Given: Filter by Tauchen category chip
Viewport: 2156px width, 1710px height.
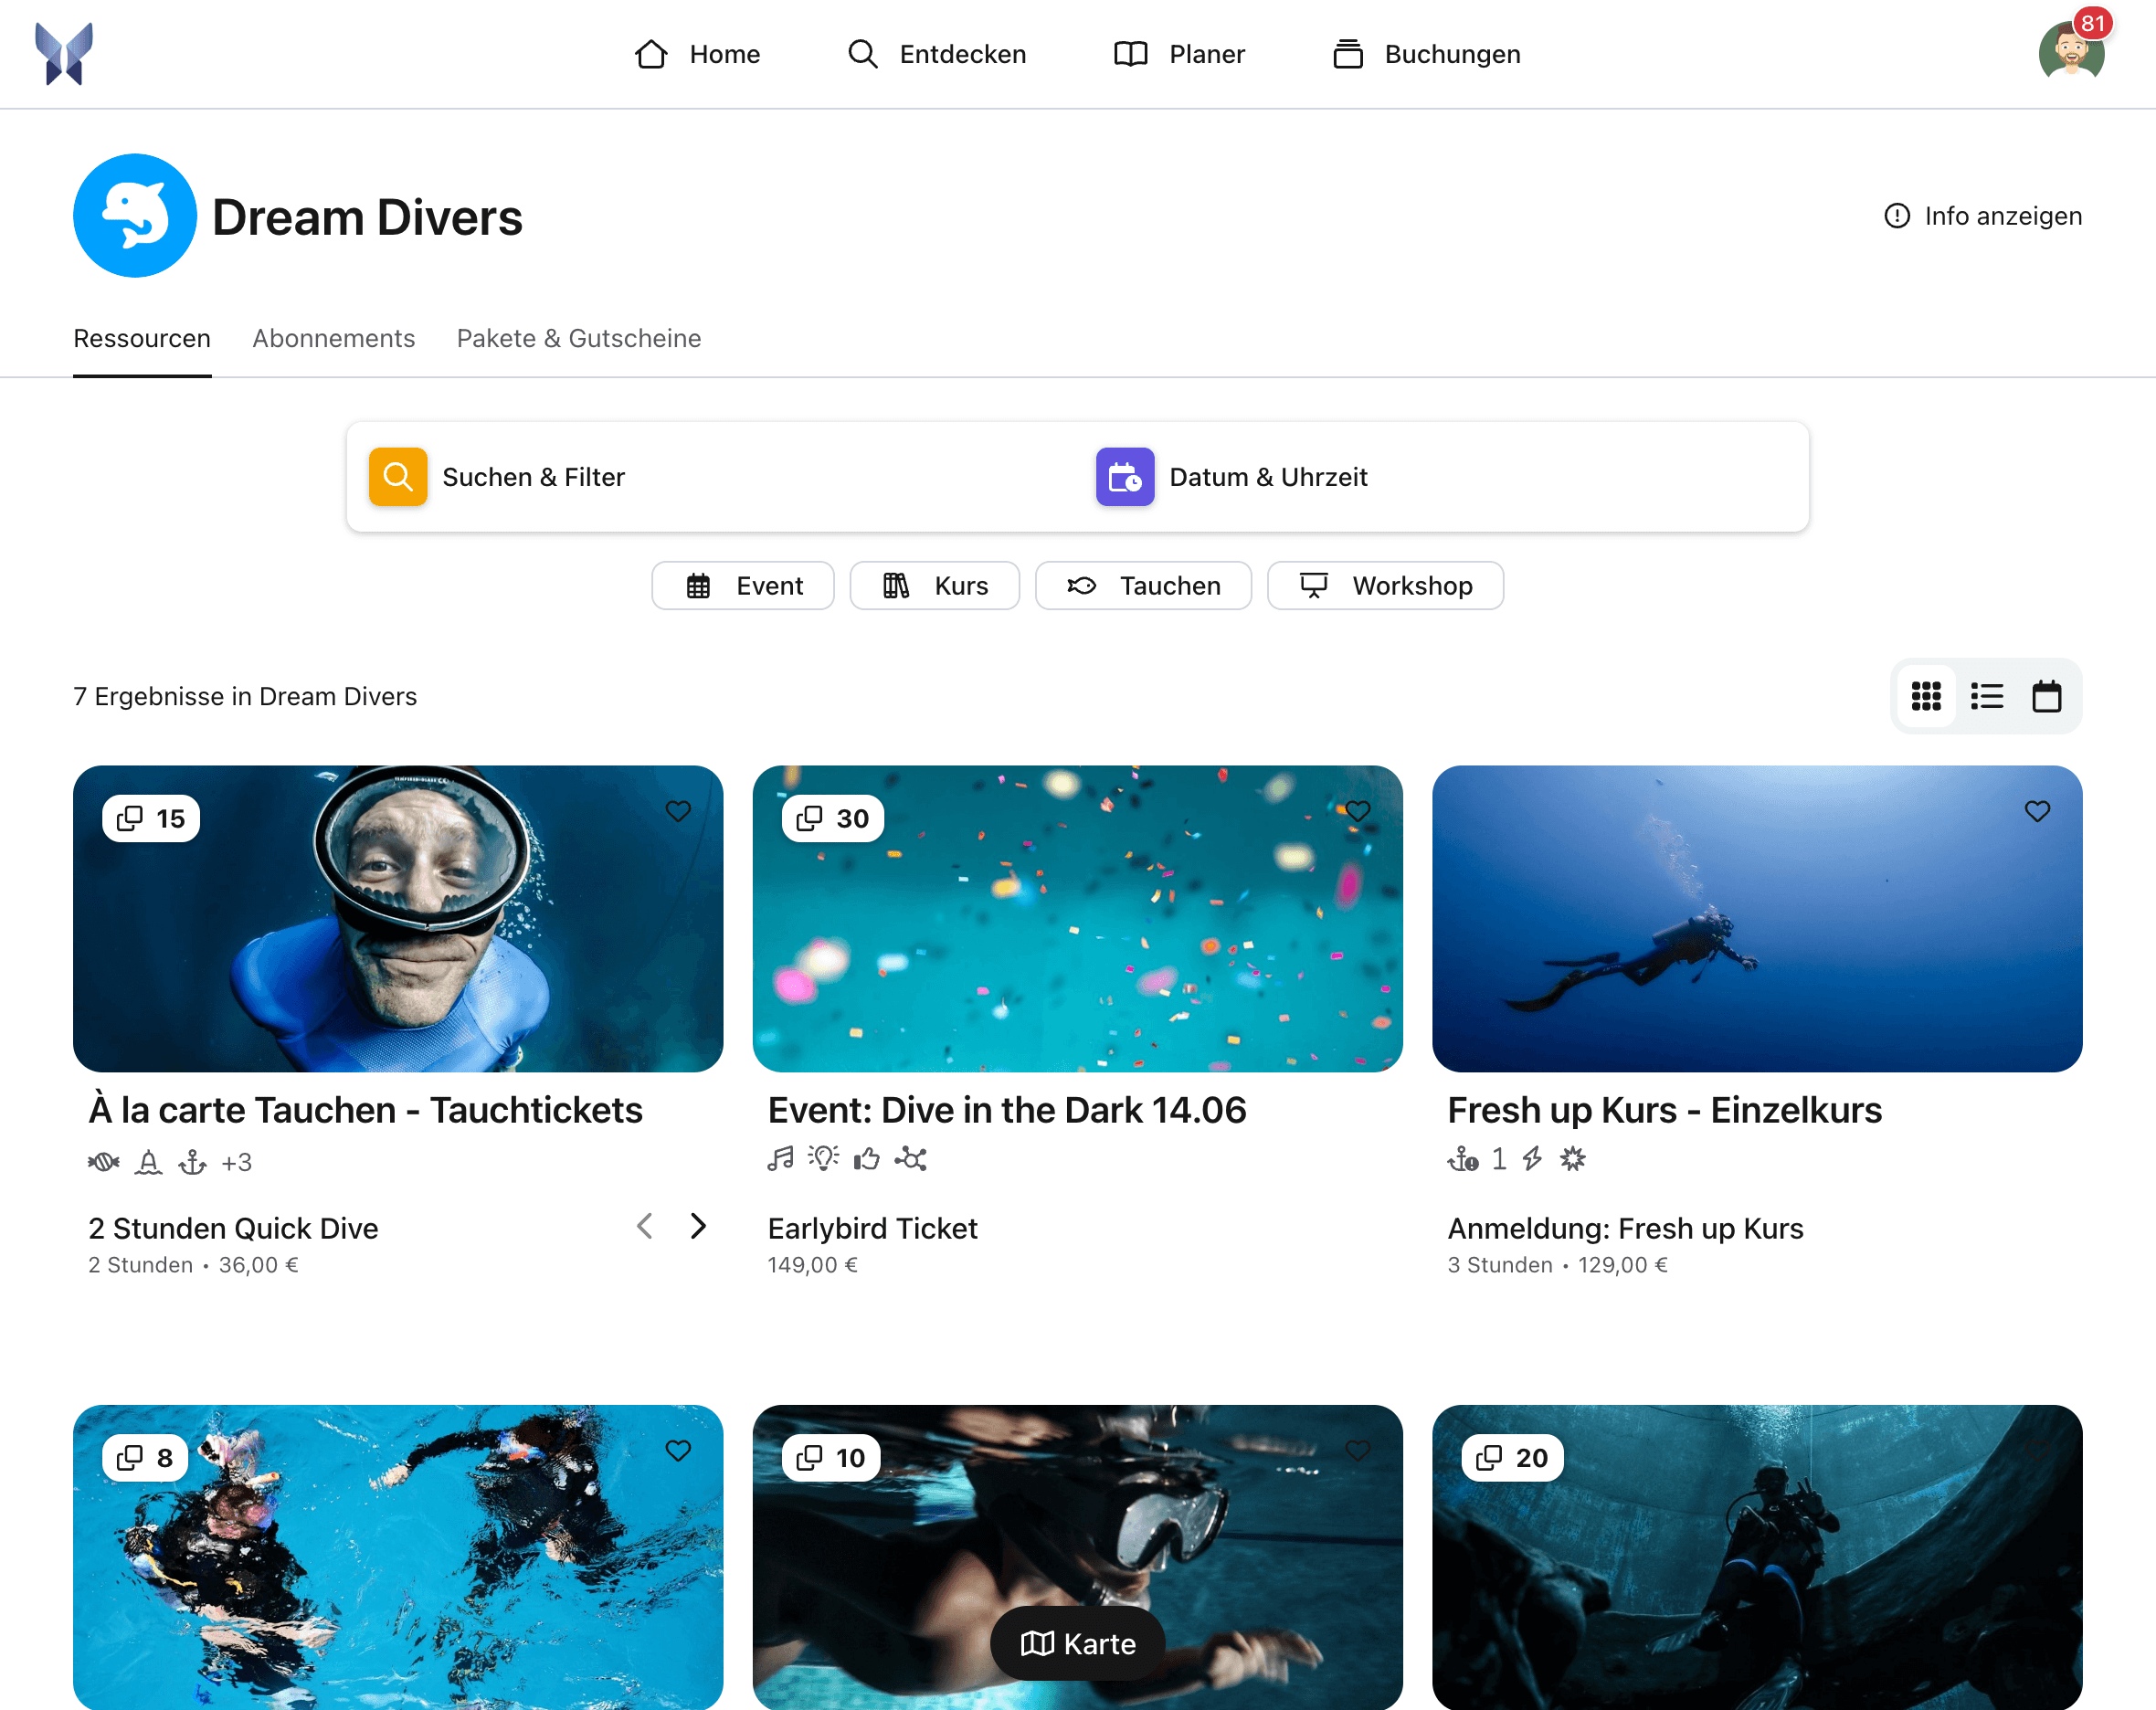Looking at the screenshot, I should 1143,586.
